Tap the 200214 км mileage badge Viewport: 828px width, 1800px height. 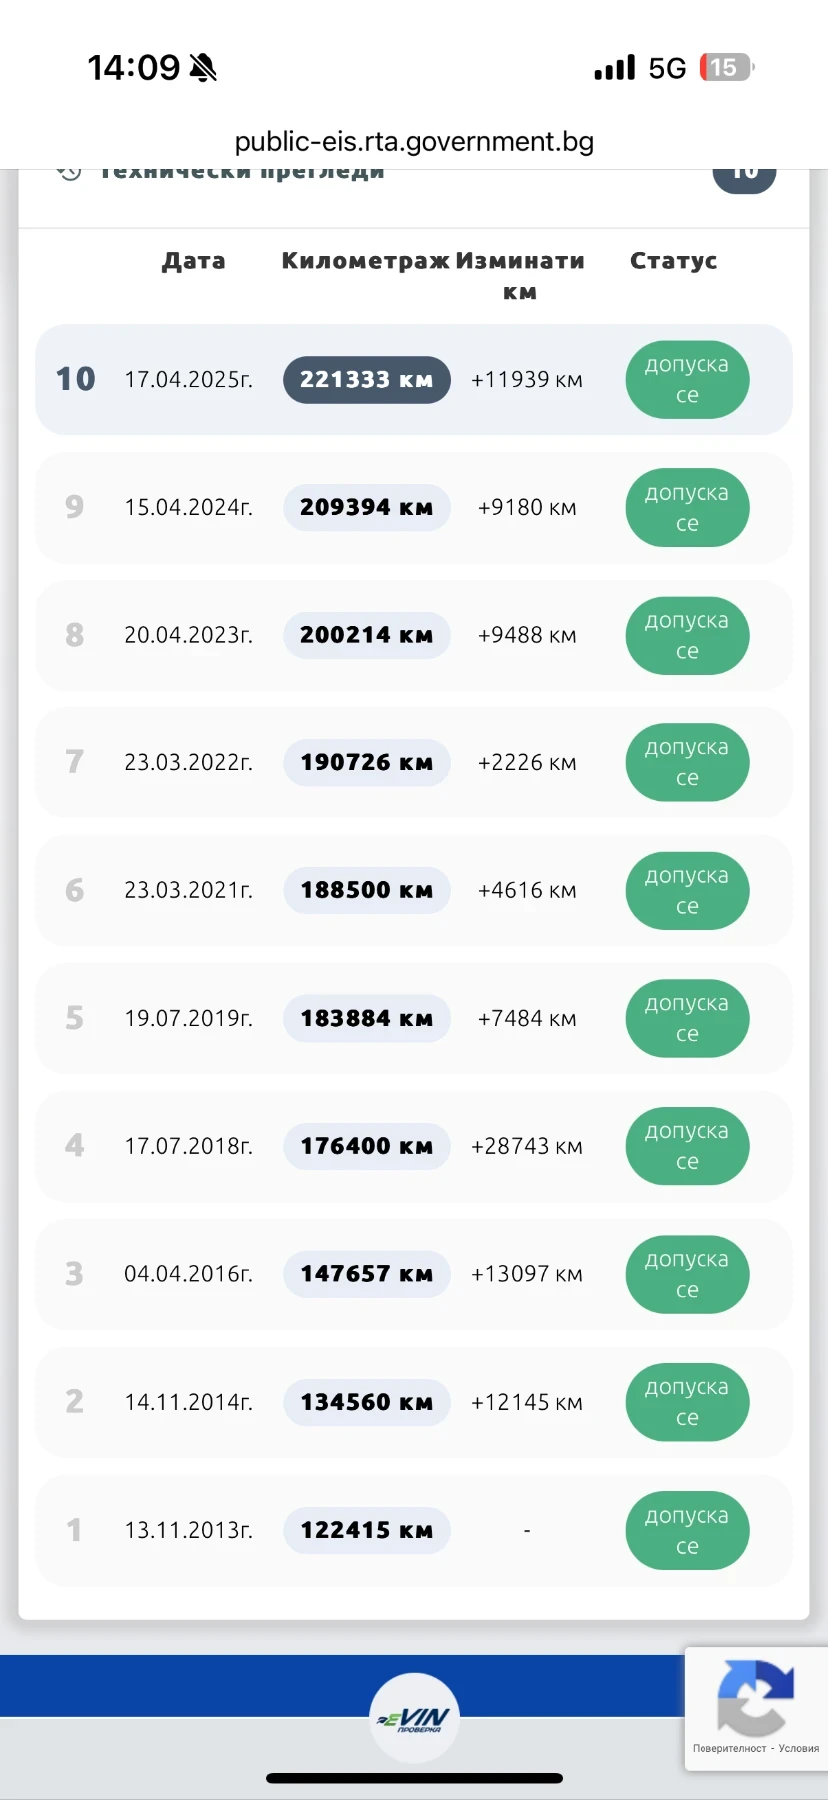[x=367, y=635]
